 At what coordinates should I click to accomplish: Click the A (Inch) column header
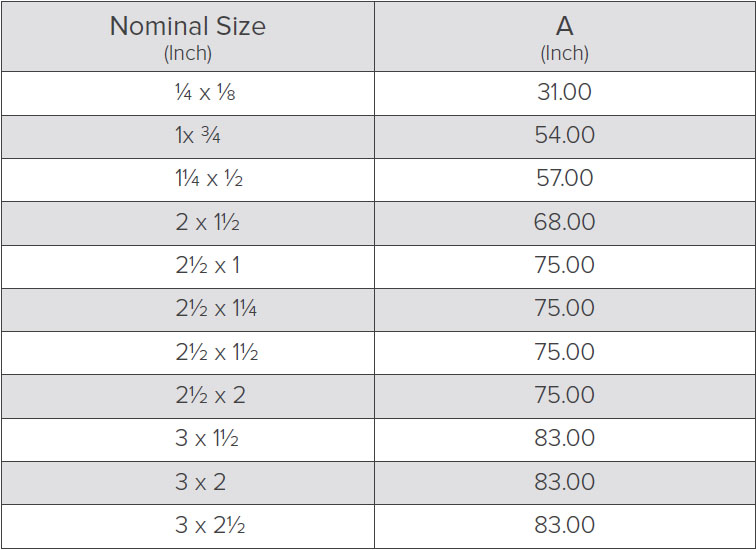565,37
